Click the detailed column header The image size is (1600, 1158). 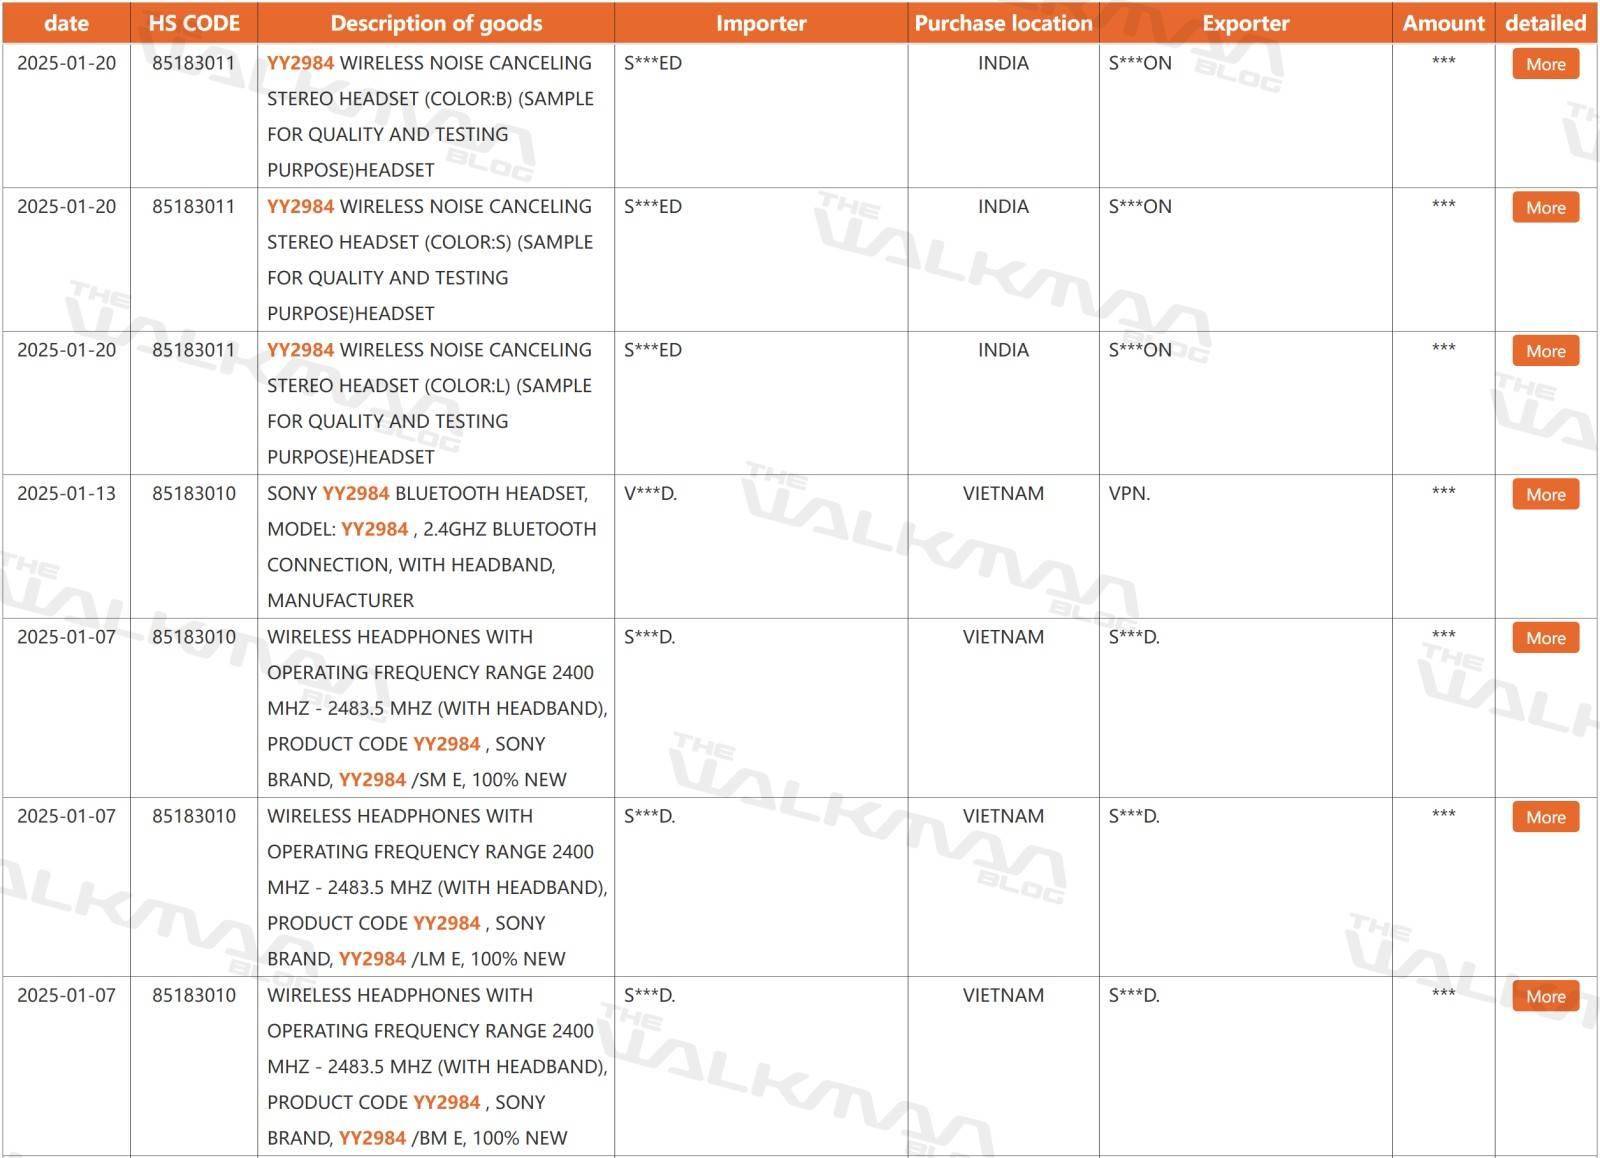1546,23
